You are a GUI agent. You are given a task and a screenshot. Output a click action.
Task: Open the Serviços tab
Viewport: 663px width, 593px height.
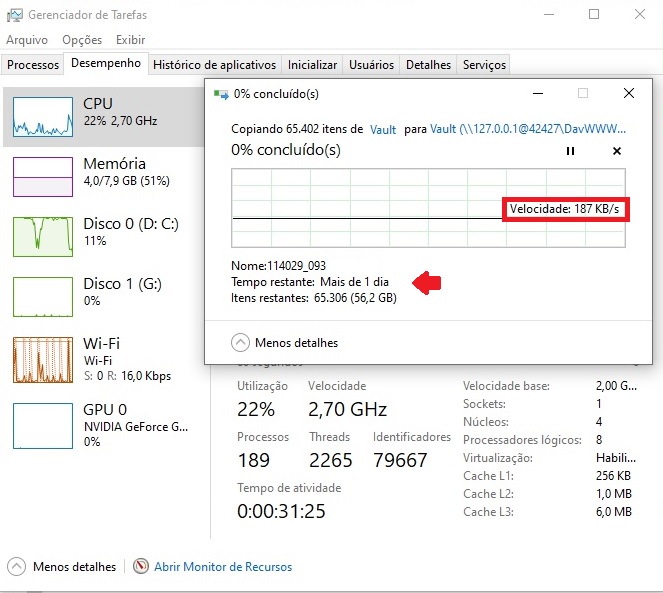[x=484, y=65]
